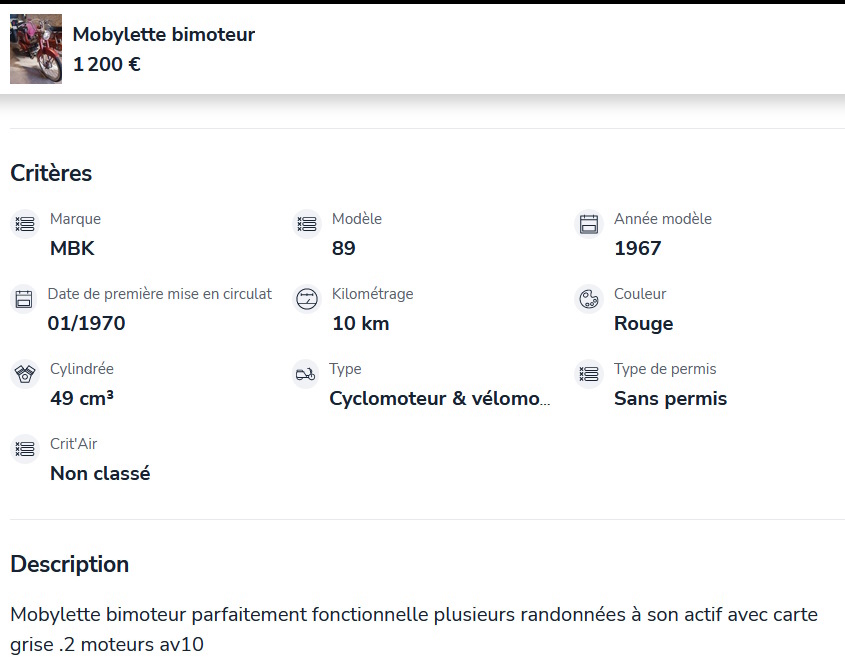Click the truncated Cyclomoteur & vélomo… value
Viewport: 845px width, 670px height.
click(440, 399)
